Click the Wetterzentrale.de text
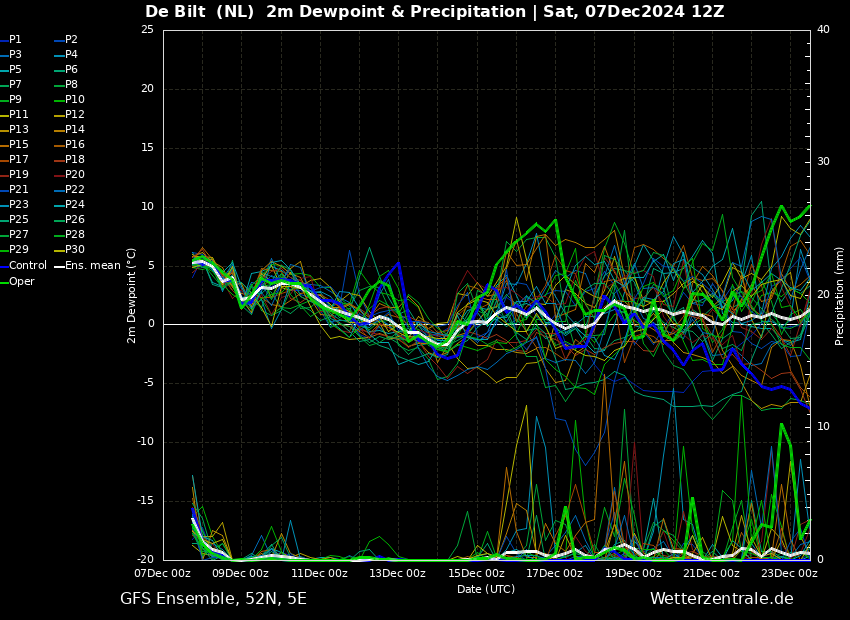This screenshot has width=850, height=620. pyautogui.click(x=721, y=598)
